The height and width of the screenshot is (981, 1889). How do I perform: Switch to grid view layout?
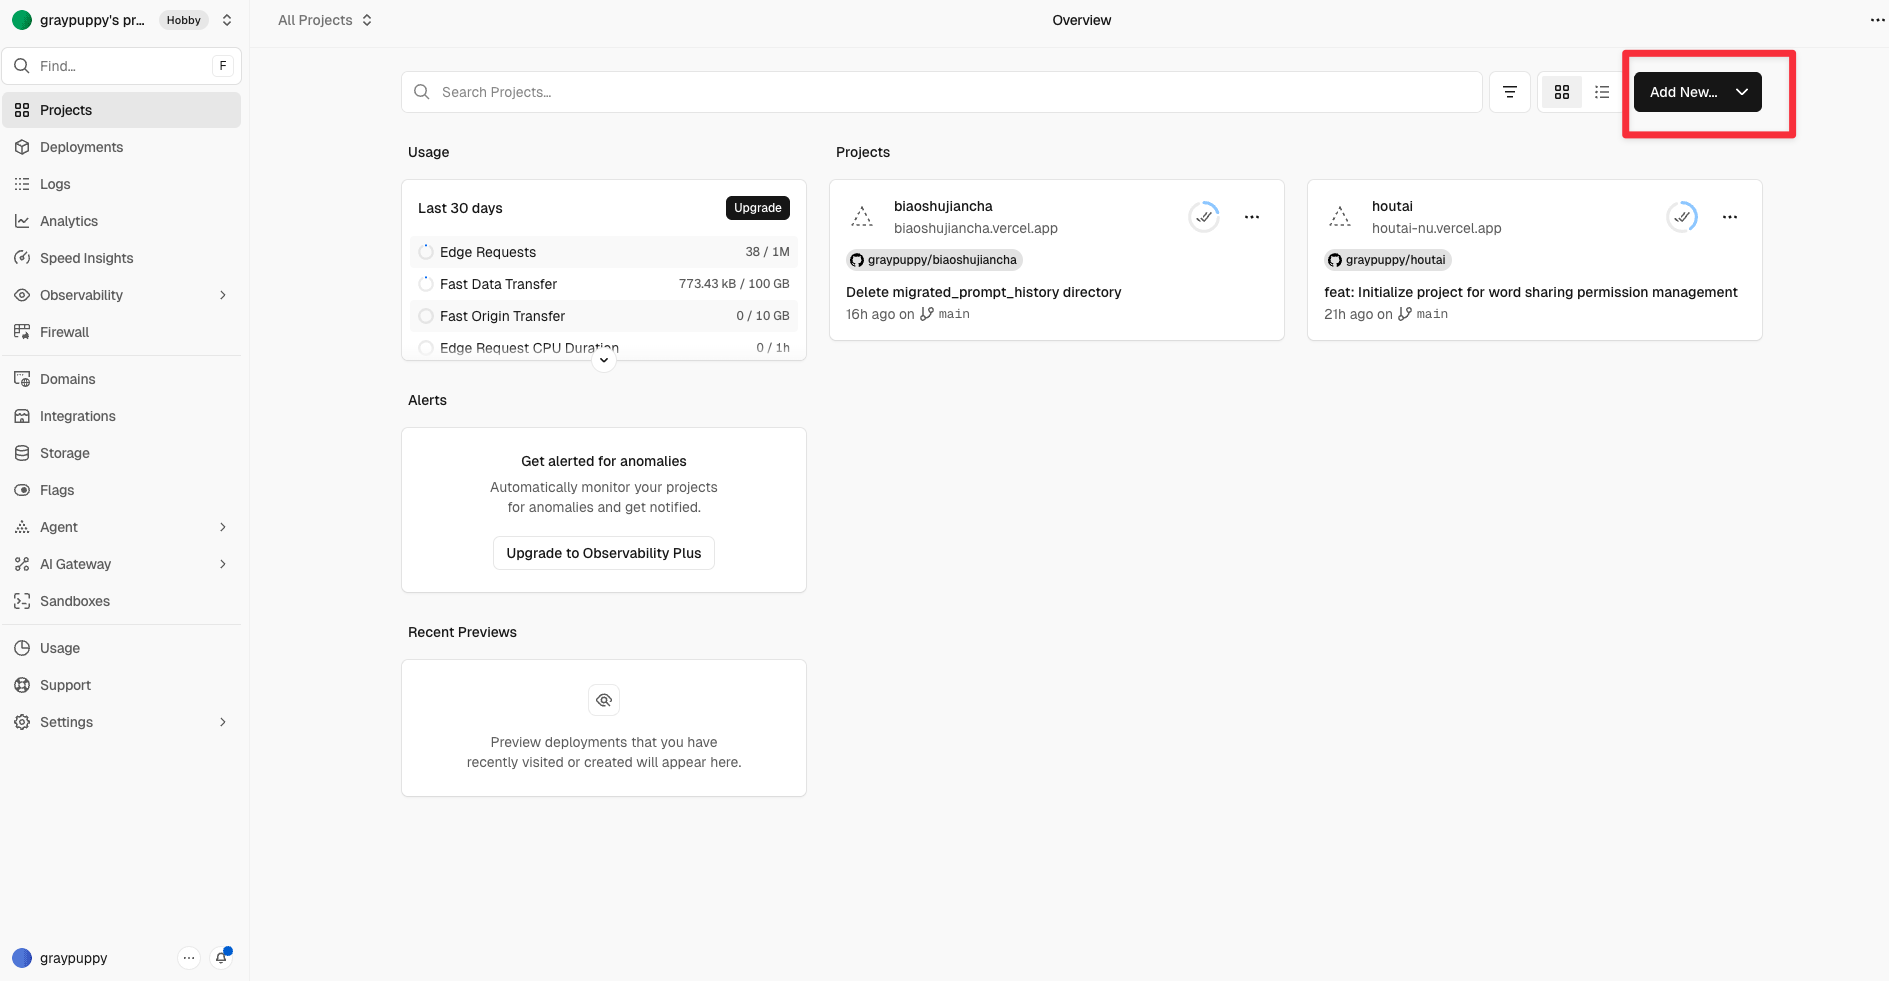1561,92
